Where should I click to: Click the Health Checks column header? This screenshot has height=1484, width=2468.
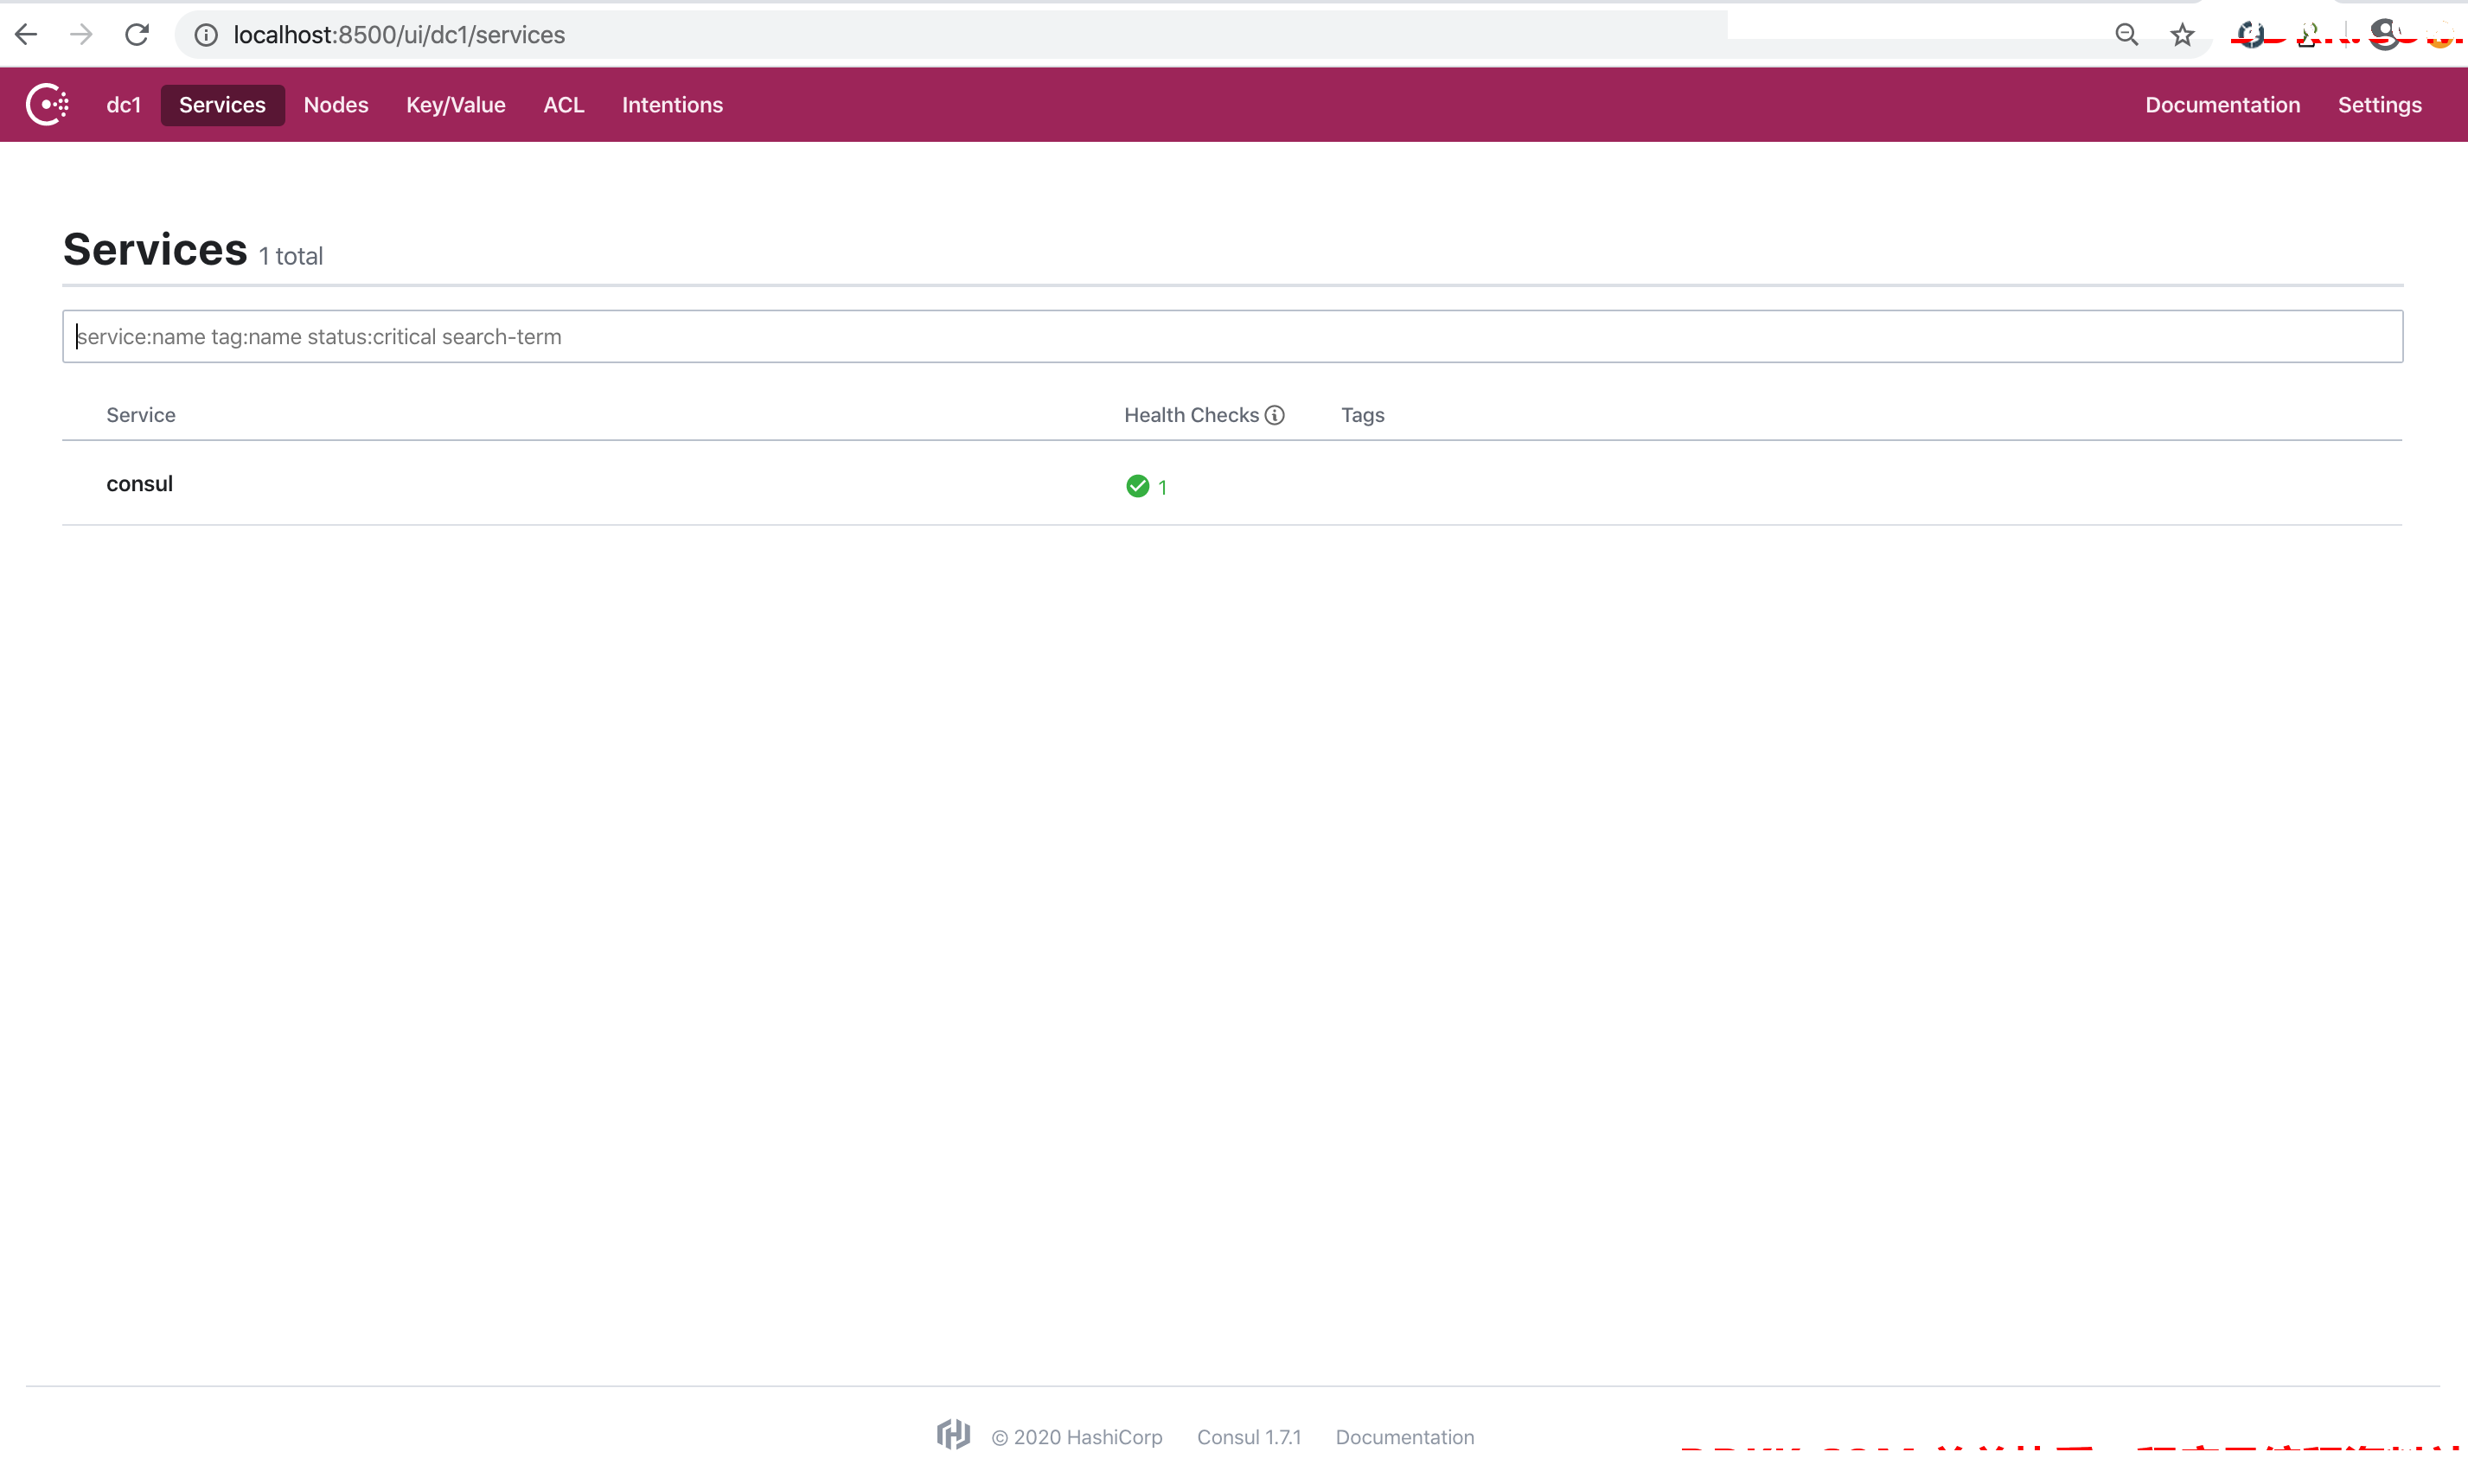[x=1191, y=415]
